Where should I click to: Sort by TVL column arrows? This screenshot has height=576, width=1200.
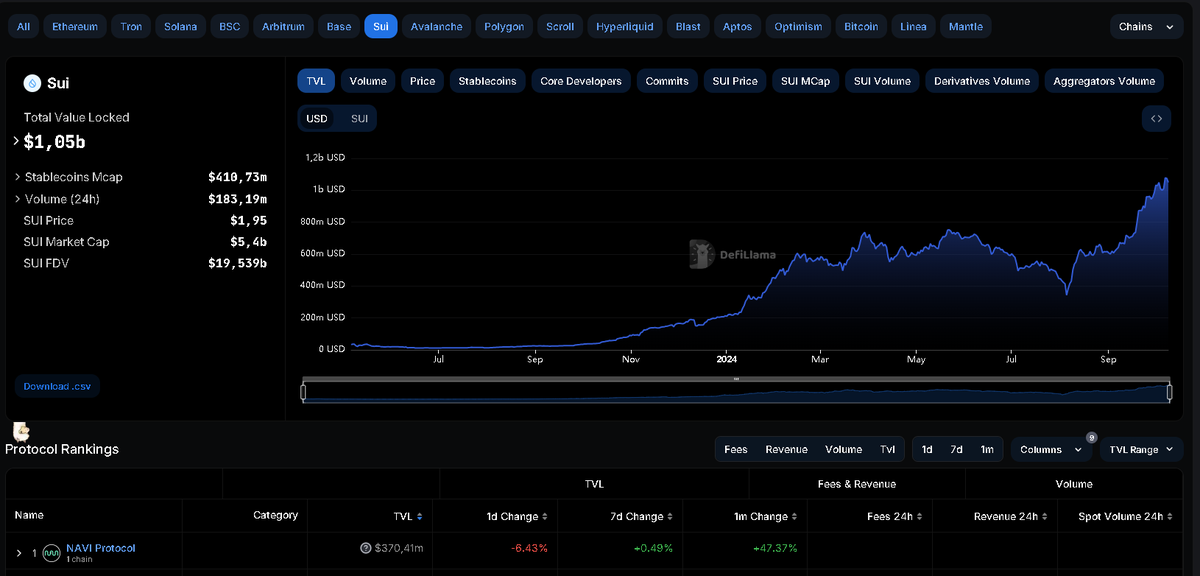click(419, 516)
